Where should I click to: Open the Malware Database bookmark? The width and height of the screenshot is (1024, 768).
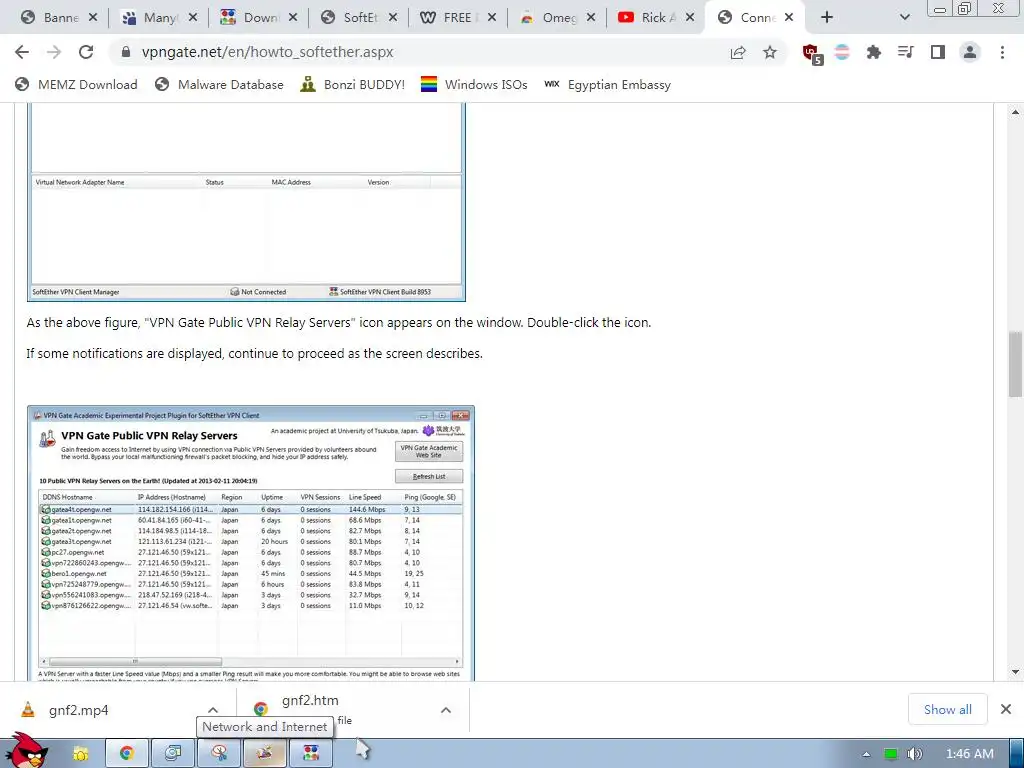tap(219, 85)
